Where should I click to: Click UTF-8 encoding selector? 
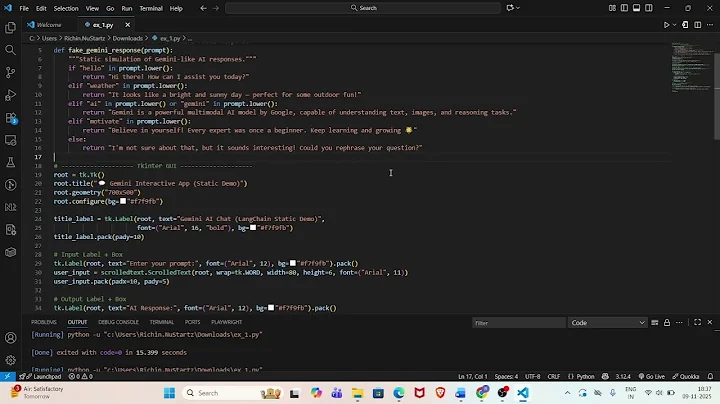[x=533, y=376]
